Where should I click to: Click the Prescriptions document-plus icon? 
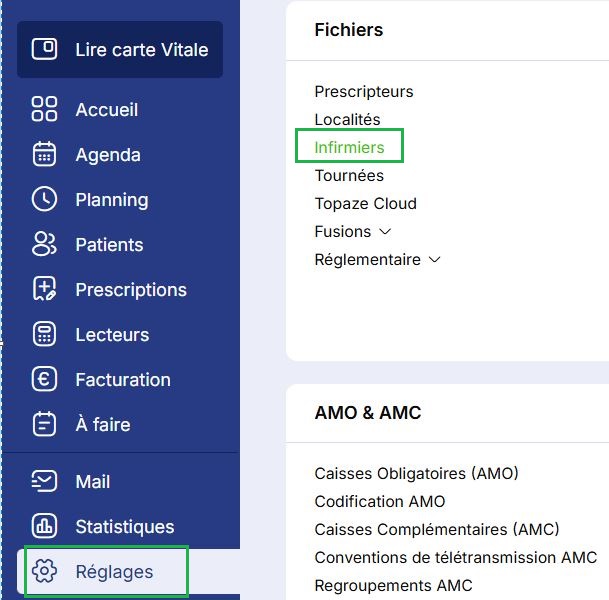44,289
